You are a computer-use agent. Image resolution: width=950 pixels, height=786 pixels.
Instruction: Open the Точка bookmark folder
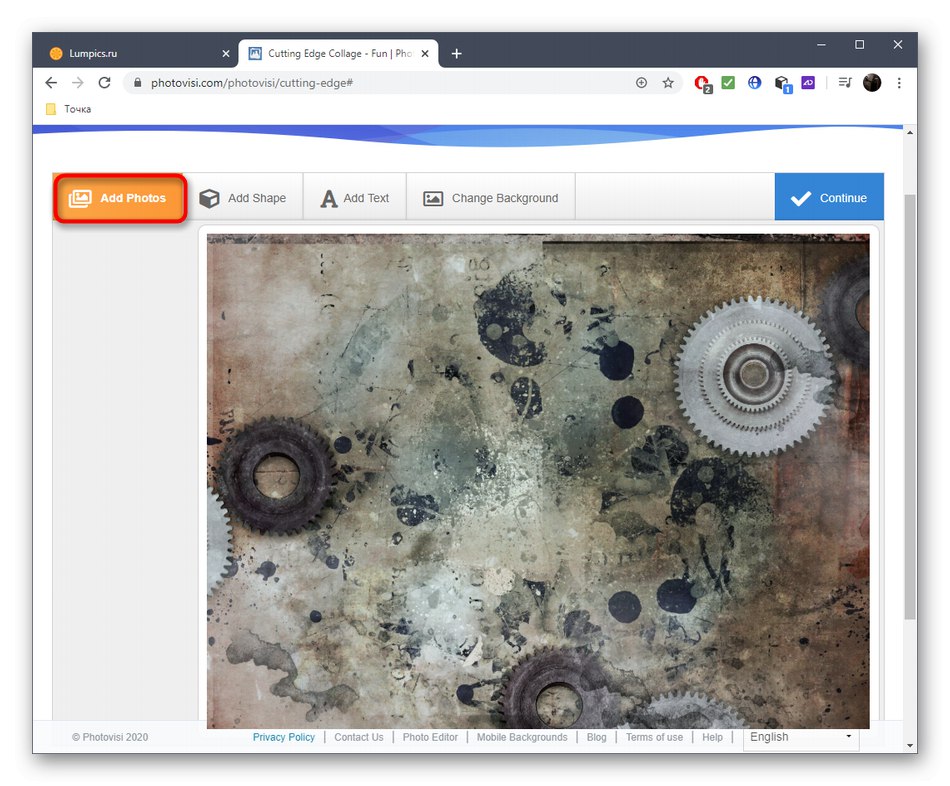[69, 109]
